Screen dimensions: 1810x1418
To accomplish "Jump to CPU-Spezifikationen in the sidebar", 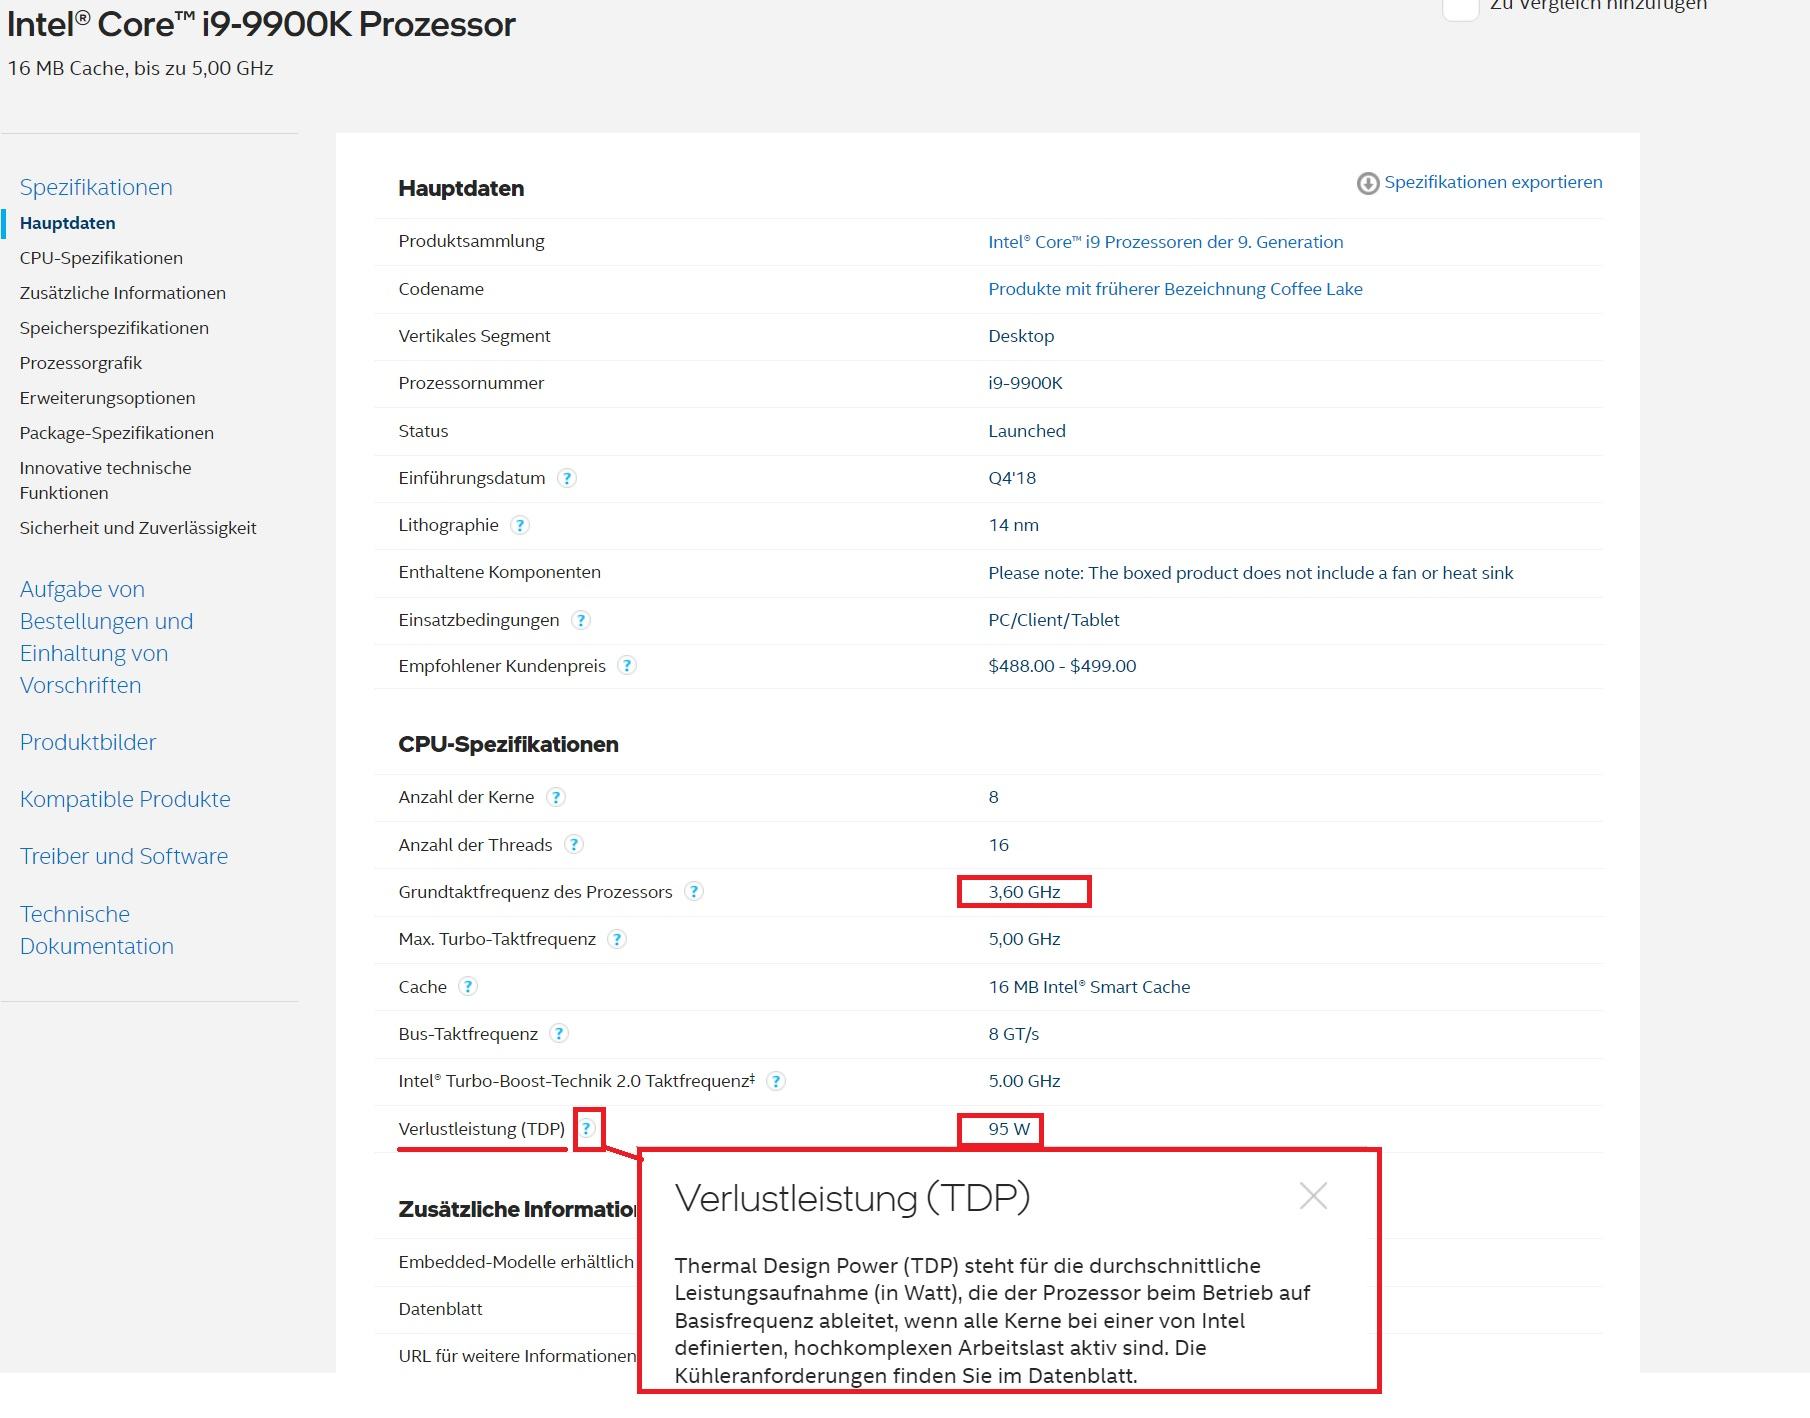I will 101,258.
